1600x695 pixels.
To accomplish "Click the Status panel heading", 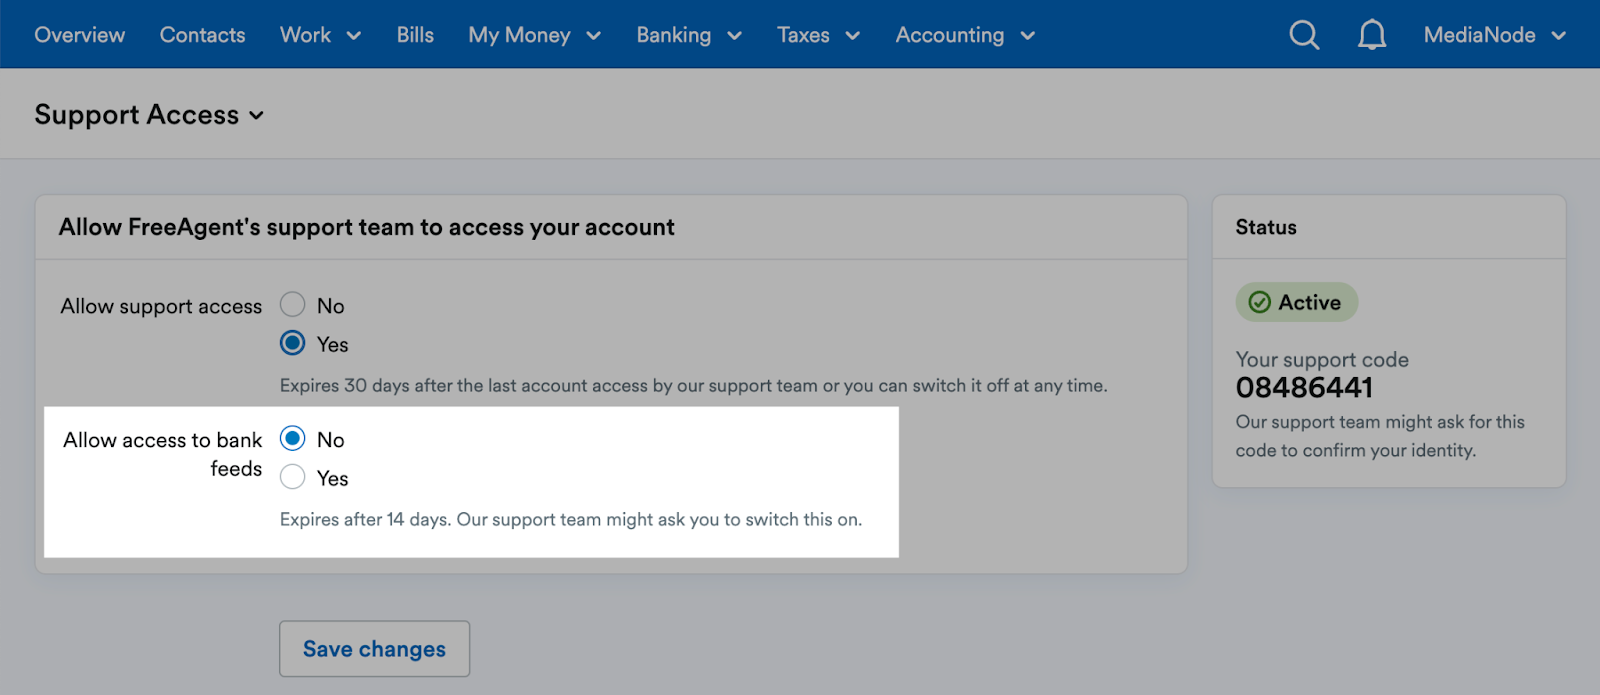I will tap(1266, 227).
